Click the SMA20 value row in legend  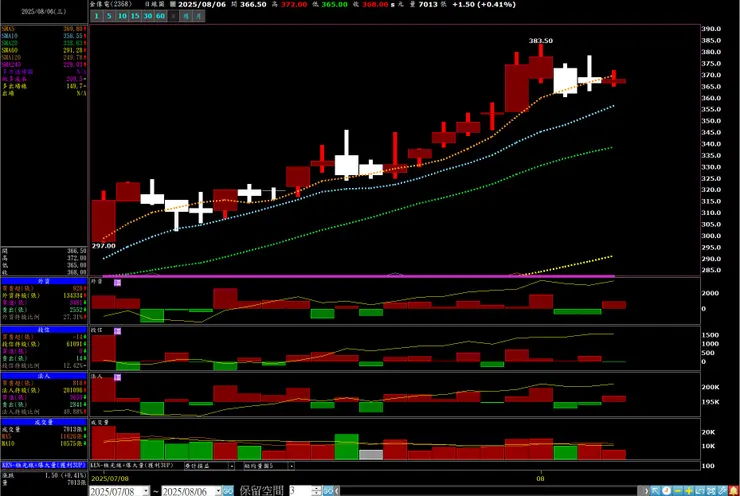click(x=44, y=43)
